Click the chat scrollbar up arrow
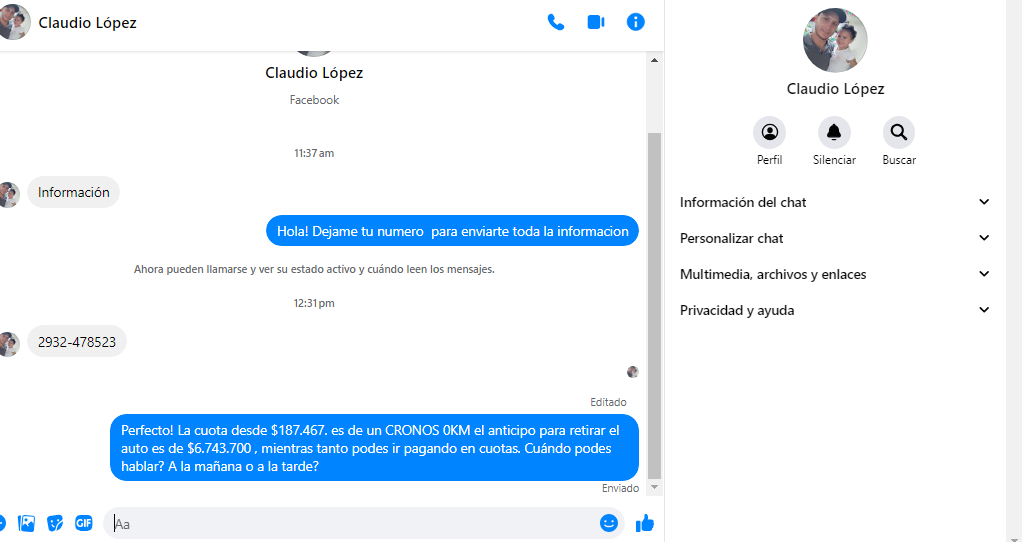This screenshot has height=542, width=1022. 654,61
